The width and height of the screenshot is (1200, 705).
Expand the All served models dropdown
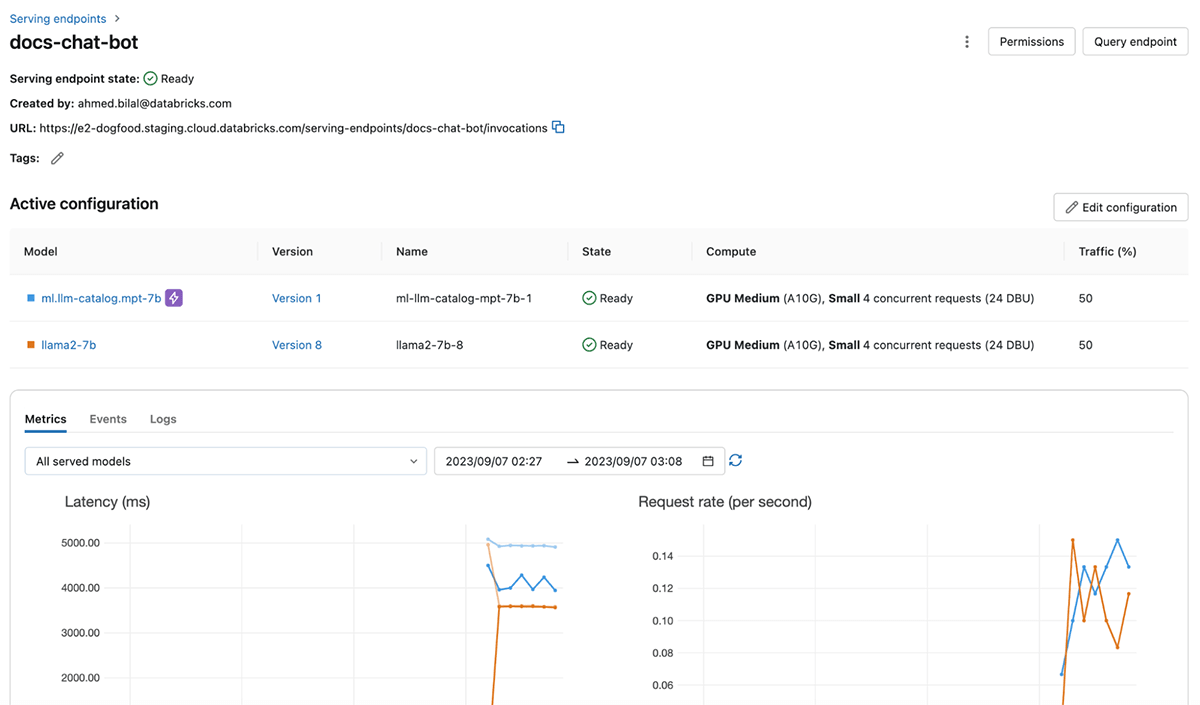[225, 461]
